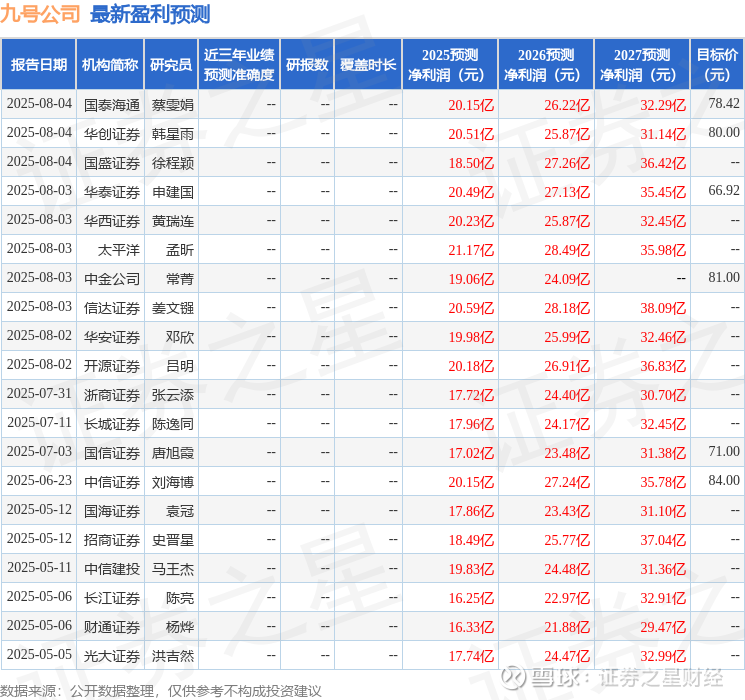Image resolution: width=745 pixels, height=700 pixels.
Task: Click the 28.49亿 forecast value
Action: tap(567, 250)
